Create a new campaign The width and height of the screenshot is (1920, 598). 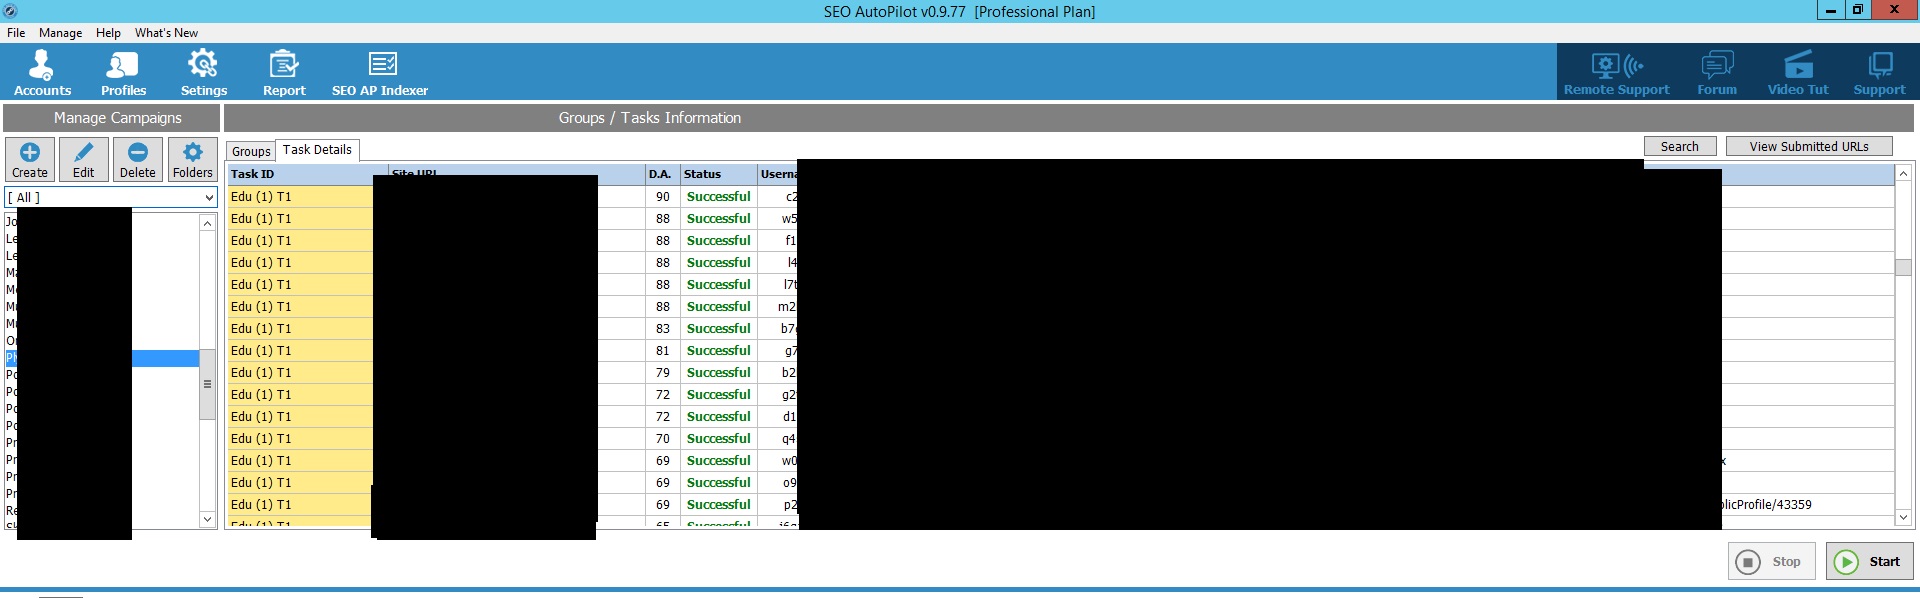(x=30, y=160)
